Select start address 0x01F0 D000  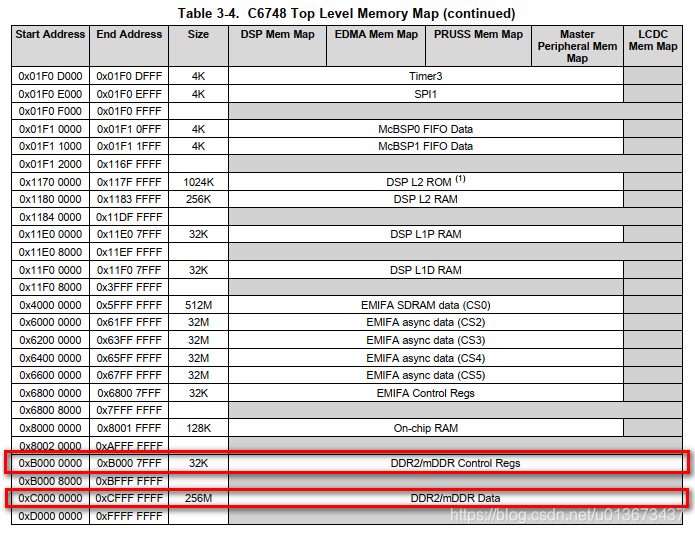pyautogui.click(x=50, y=76)
